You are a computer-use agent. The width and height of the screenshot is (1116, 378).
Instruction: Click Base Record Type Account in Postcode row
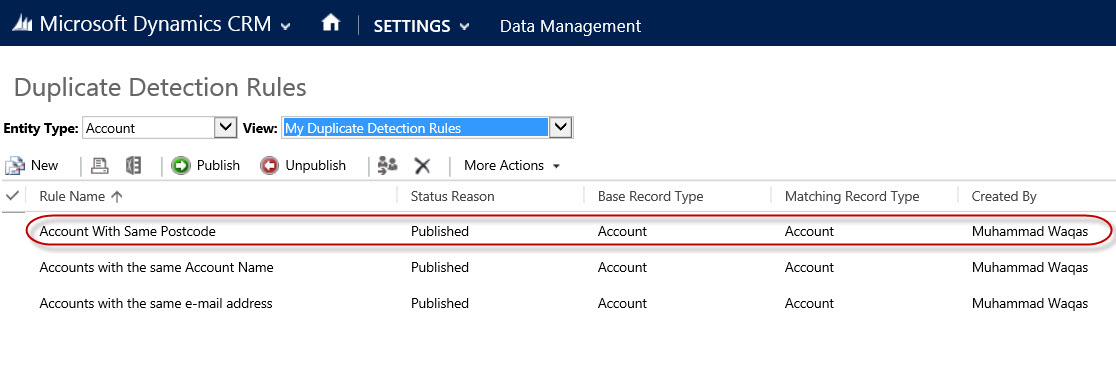[x=622, y=231]
